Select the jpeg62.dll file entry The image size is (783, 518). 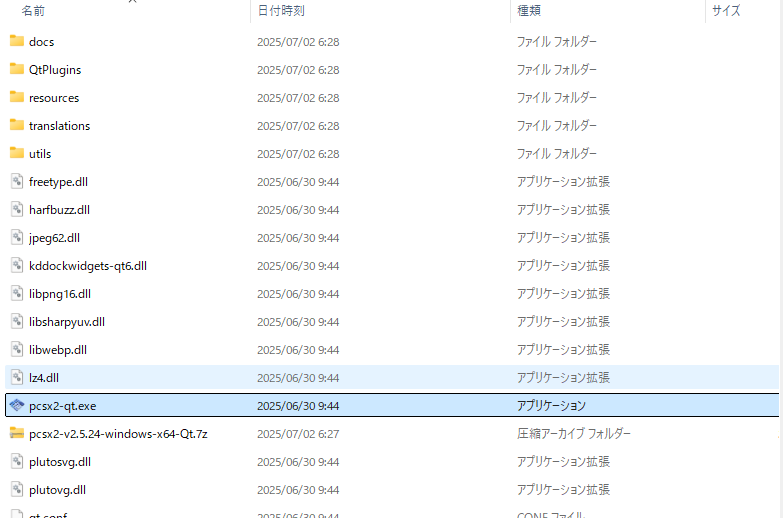pos(392,238)
